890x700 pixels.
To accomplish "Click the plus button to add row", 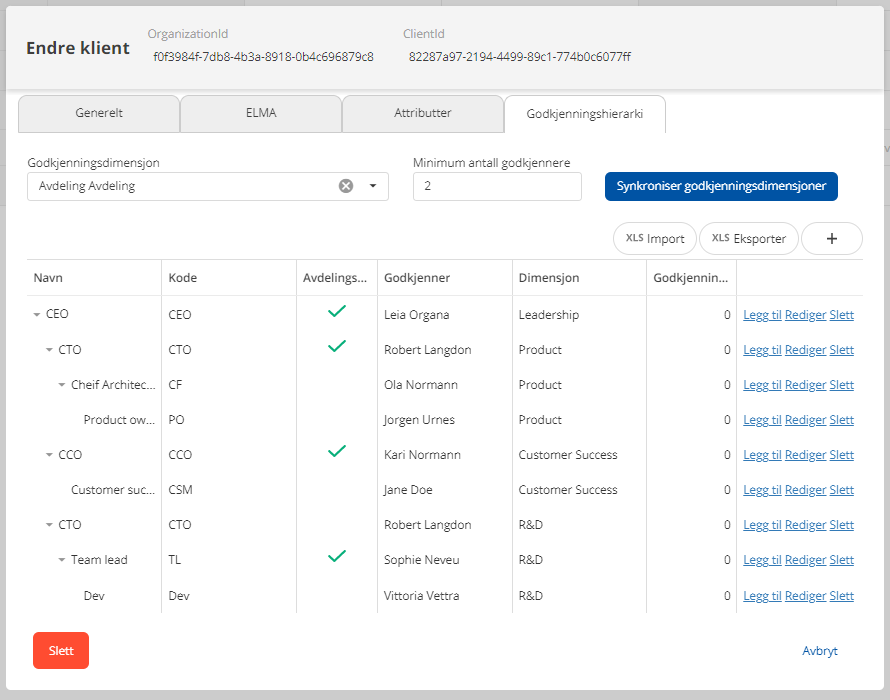I will [x=831, y=239].
